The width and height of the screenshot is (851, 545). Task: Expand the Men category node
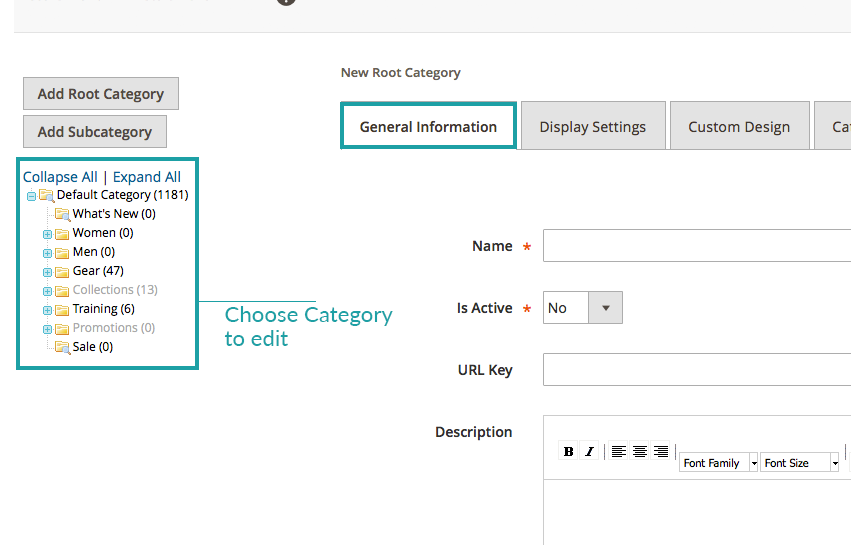click(47, 254)
